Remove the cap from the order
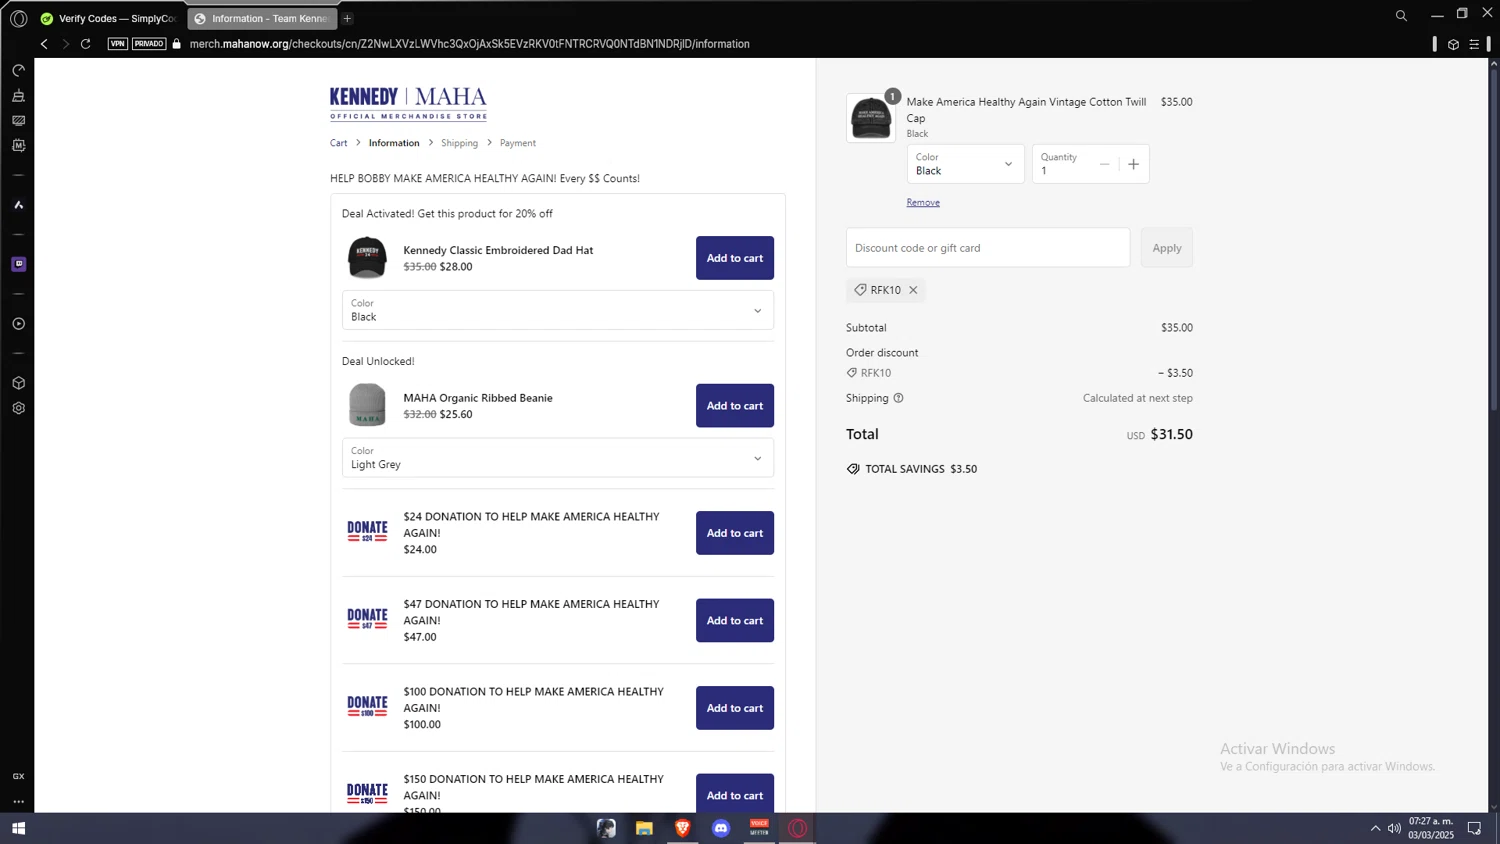Viewport: 1500px width, 844px height. (x=923, y=202)
